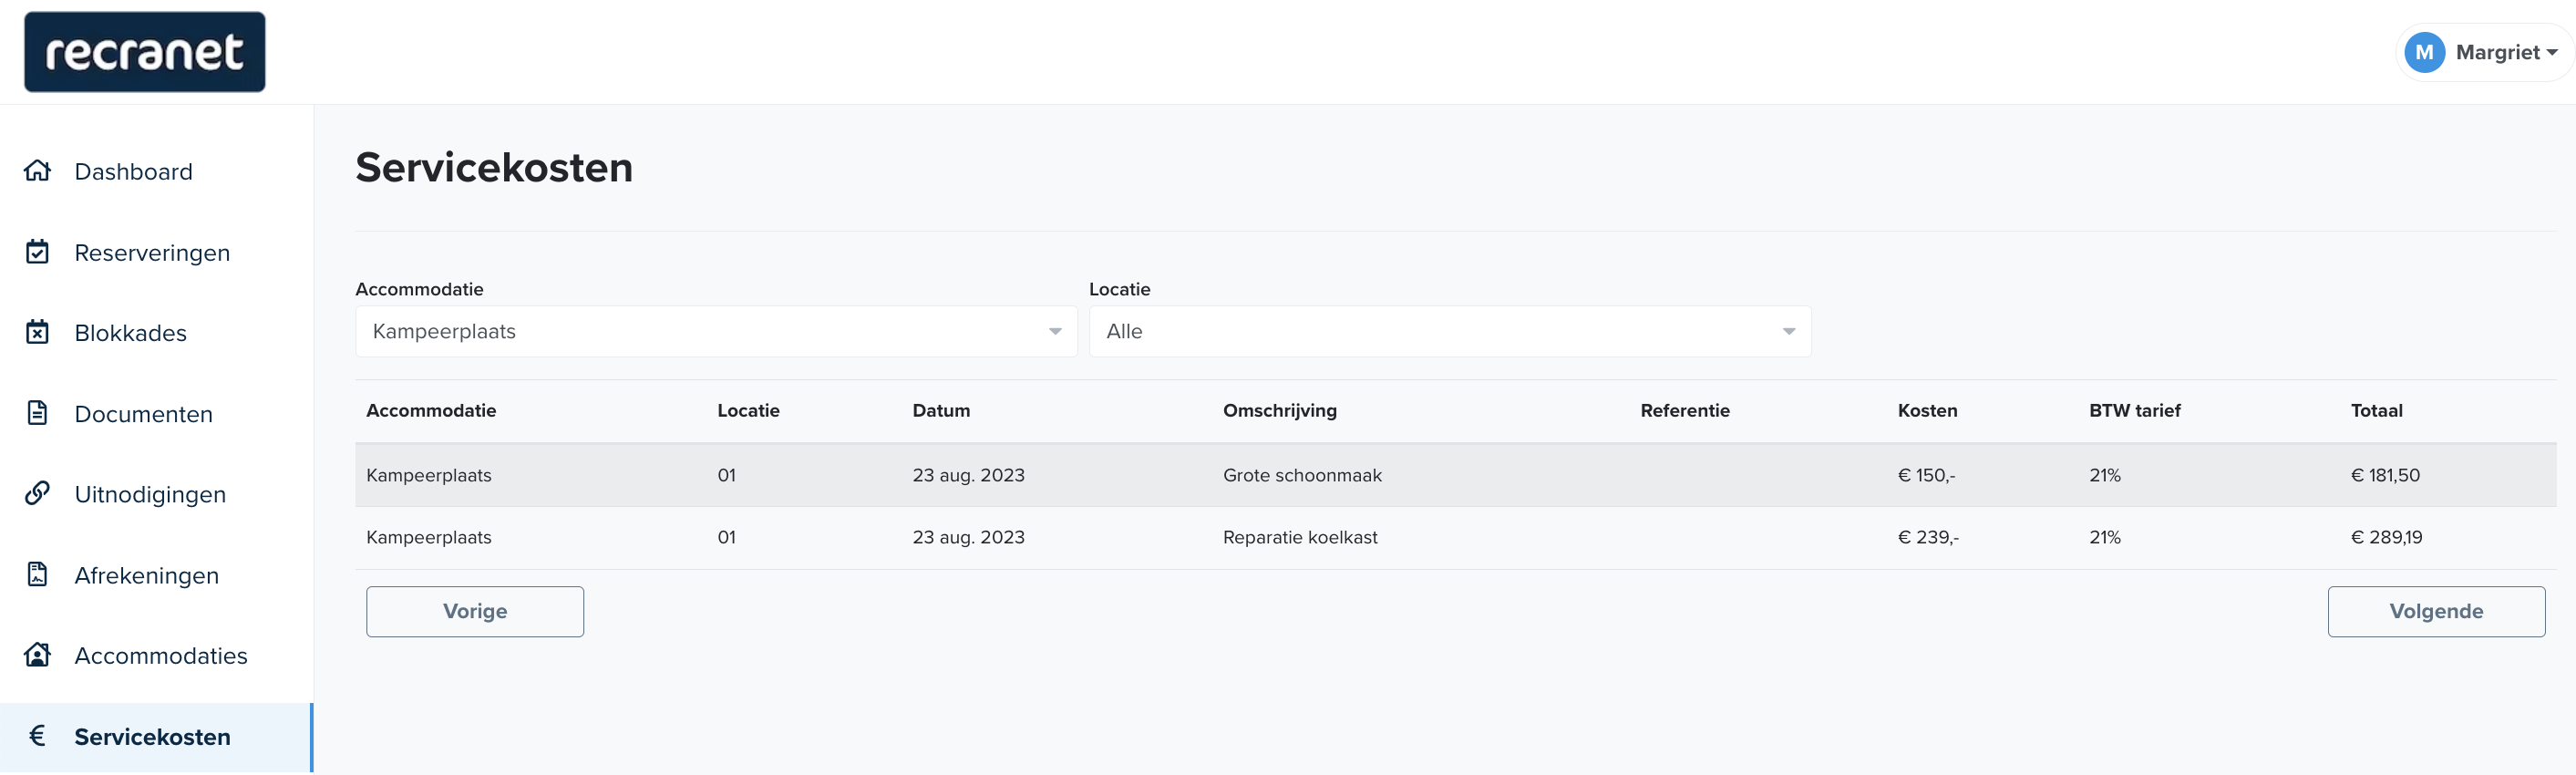Click the Accommodatie dropdown arrow

(1055, 332)
